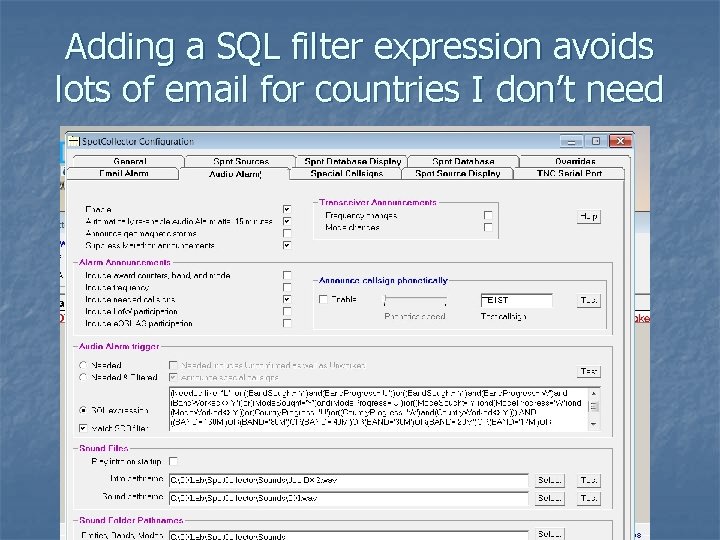Switch to the Email Alarm tab

coord(124,173)
